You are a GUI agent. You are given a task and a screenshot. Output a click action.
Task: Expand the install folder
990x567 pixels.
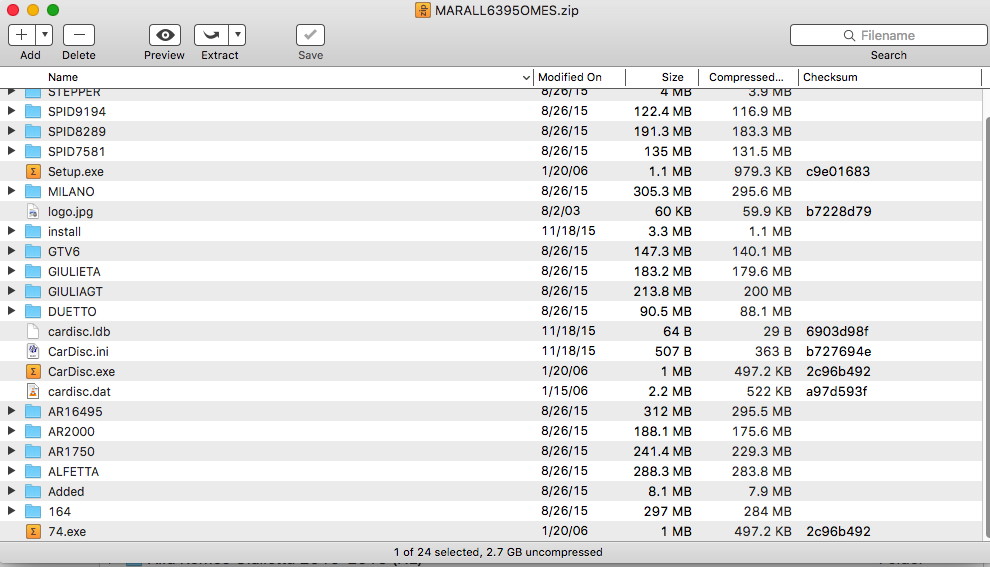point(11,231)
